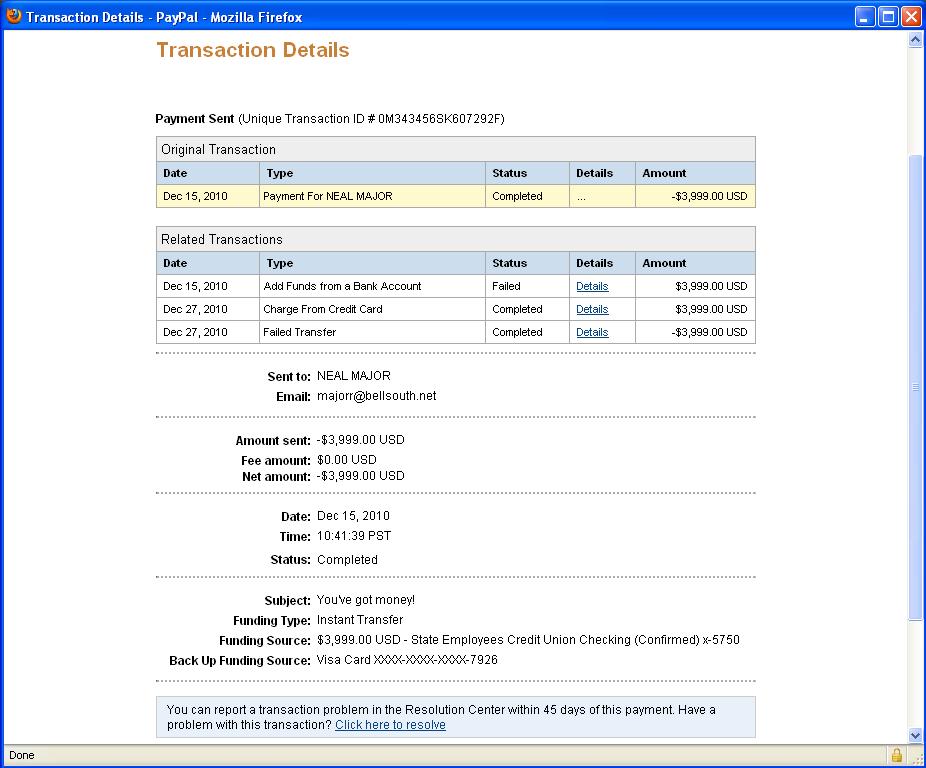Screen dimensions: 926x768
Task: Click the scrollbar down arrow
Action: point(915,735)
